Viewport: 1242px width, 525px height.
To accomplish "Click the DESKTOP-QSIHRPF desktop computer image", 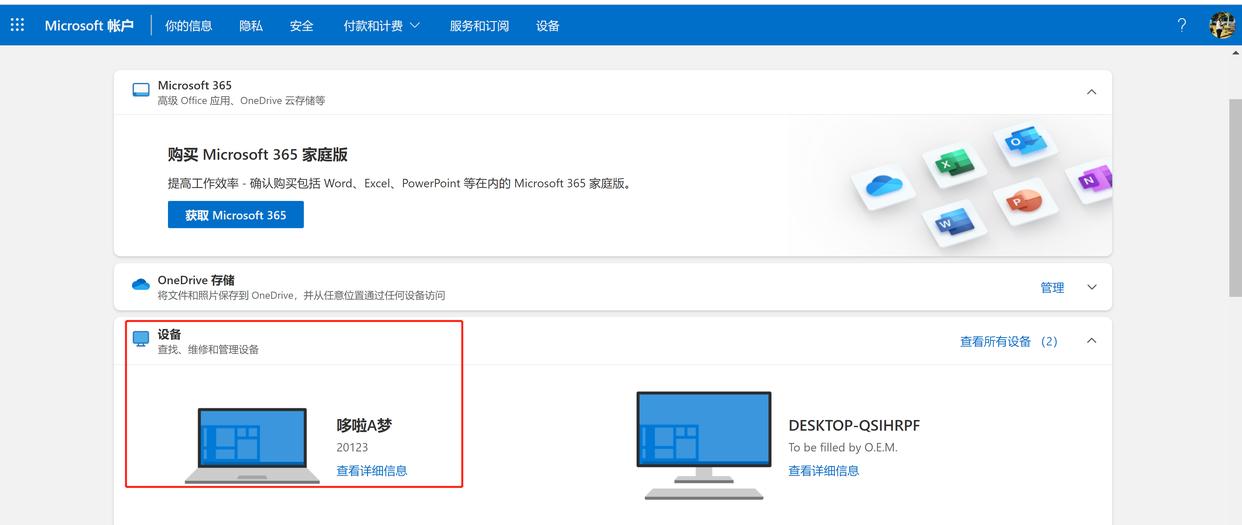I will click(704, 445).
